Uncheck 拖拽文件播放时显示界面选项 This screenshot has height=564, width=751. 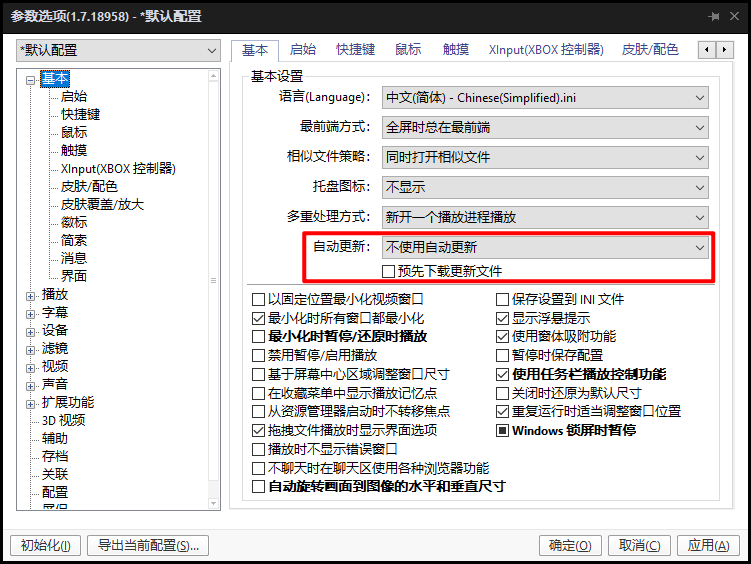pyautogui.click(x=259, y=430)
